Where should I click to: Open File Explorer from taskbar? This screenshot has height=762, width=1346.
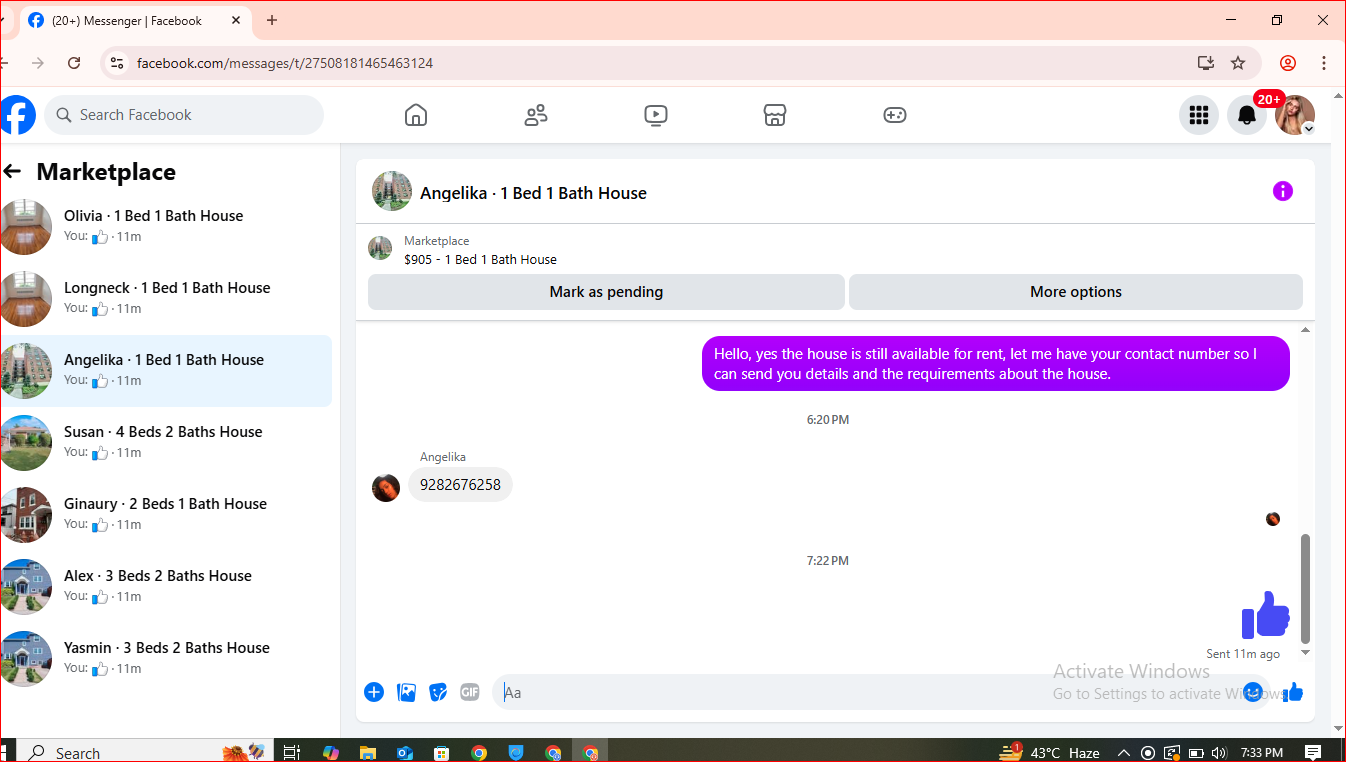point(368,753)
